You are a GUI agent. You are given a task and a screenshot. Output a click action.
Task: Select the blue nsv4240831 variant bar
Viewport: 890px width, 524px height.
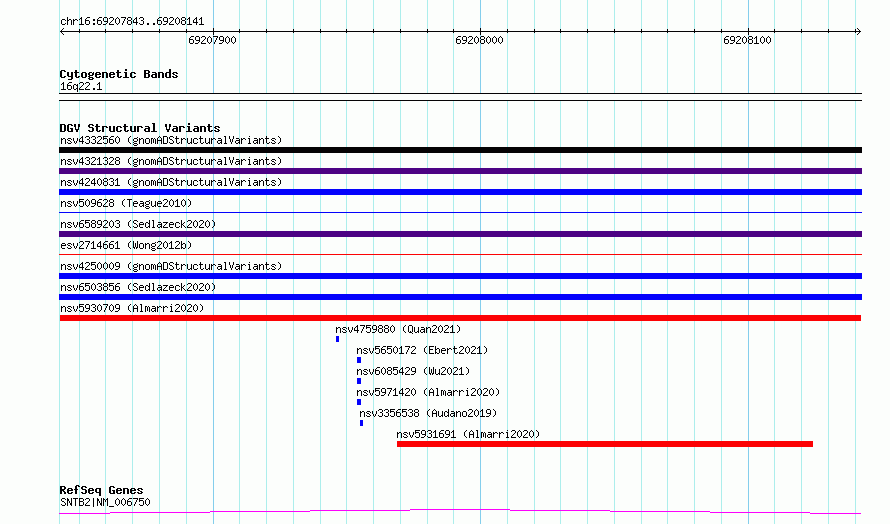(460, 192)
